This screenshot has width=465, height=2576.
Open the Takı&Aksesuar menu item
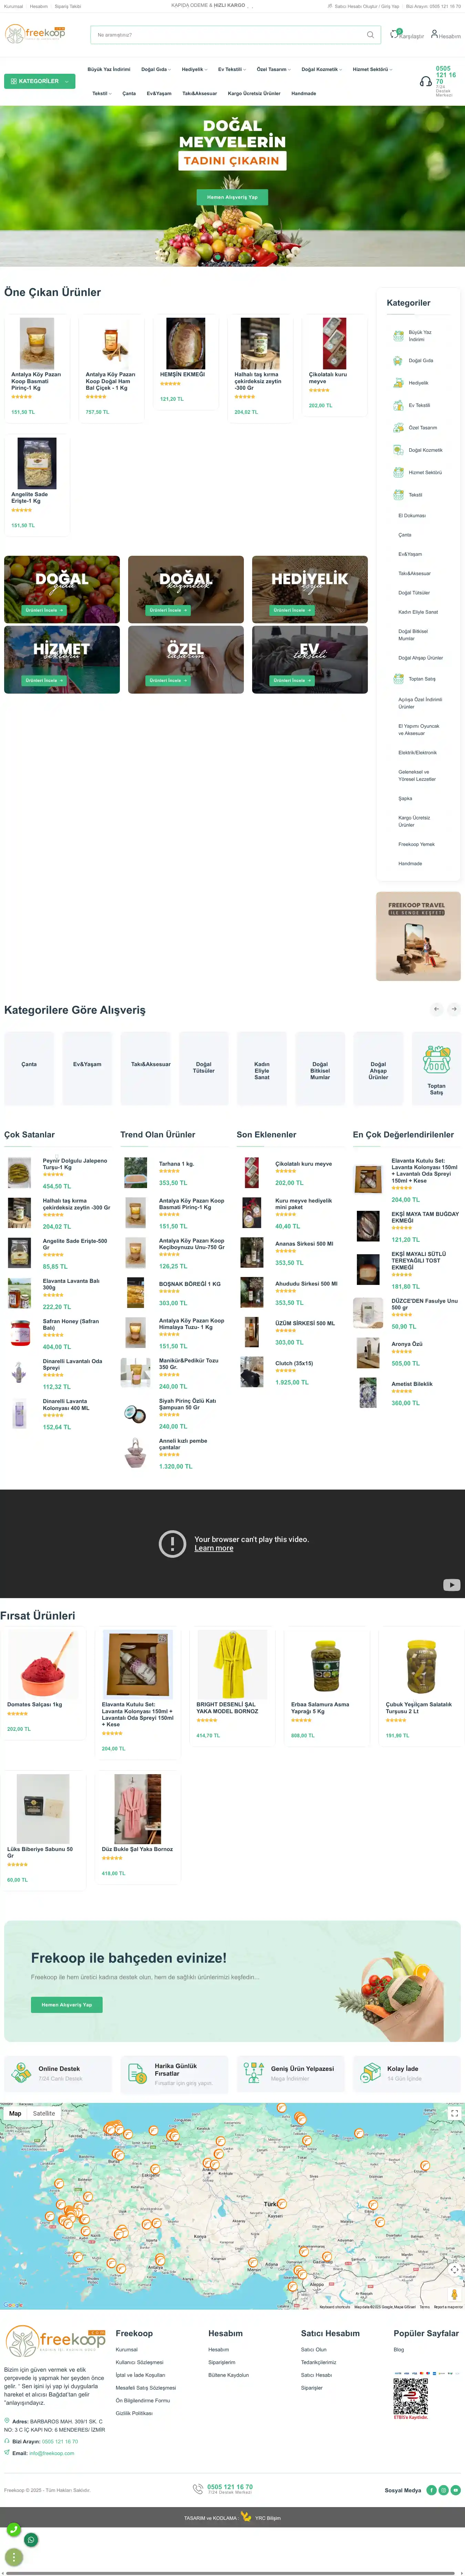click(199, 93)
